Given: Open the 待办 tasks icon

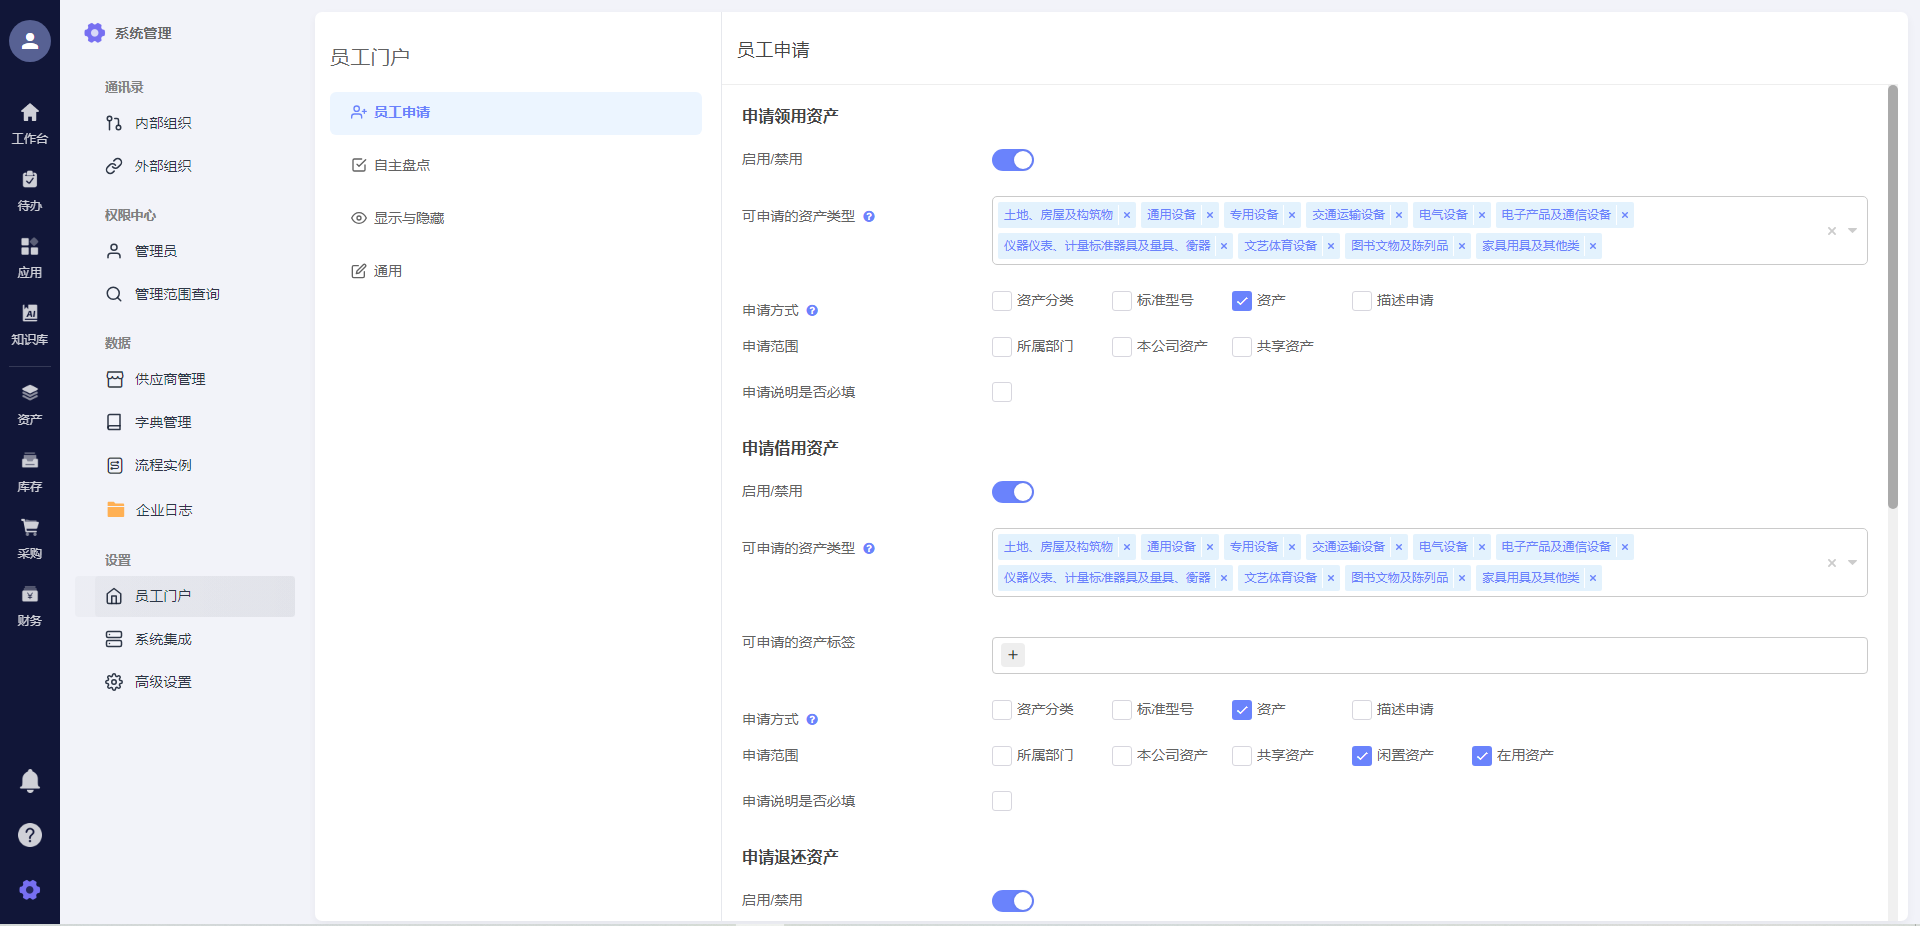Looking at the screenshot, I should [30, 180].
